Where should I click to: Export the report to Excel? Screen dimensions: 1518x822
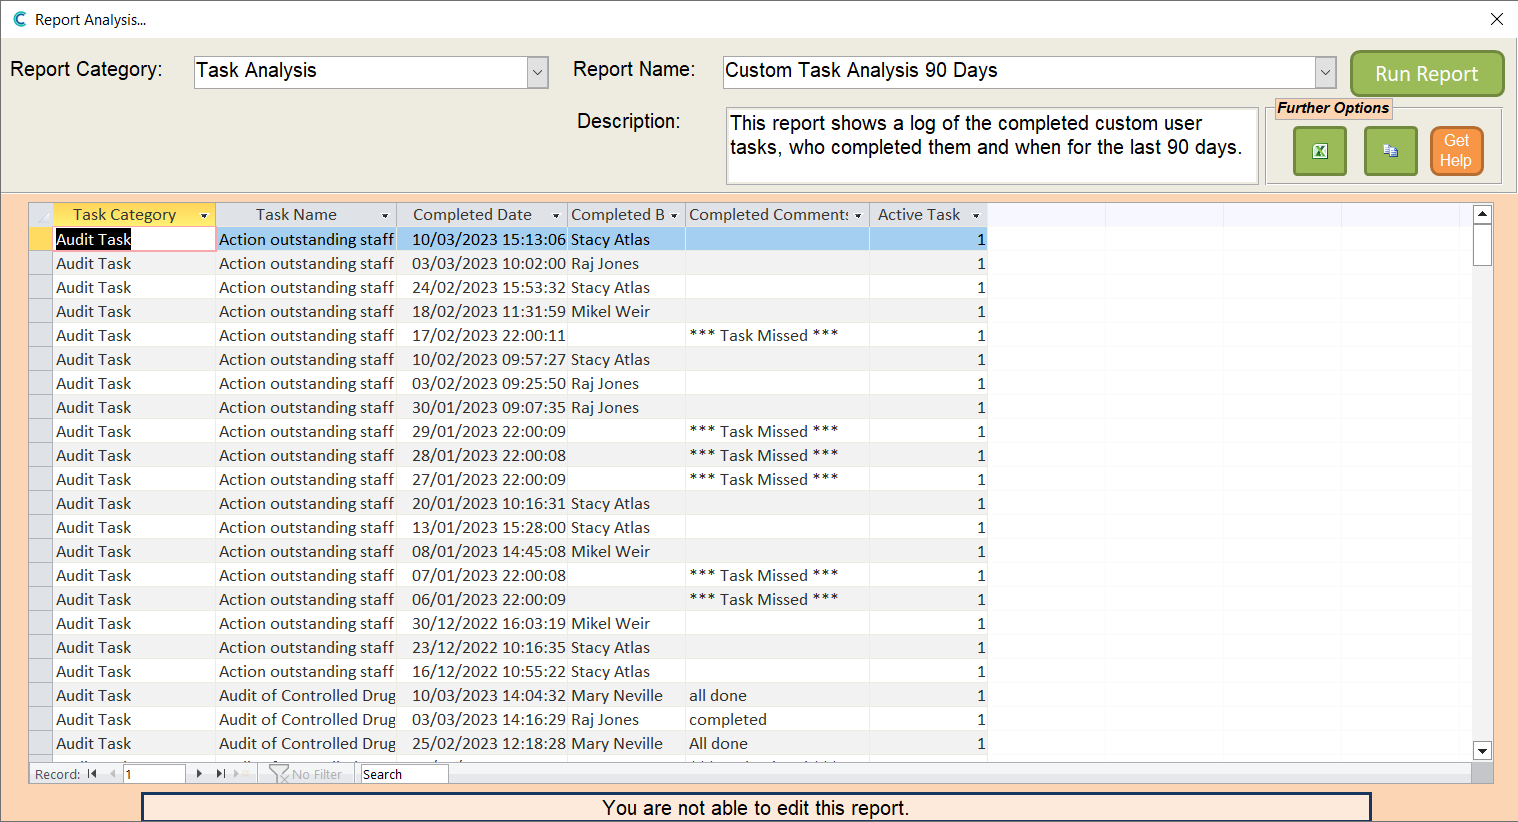point(1320,151)
